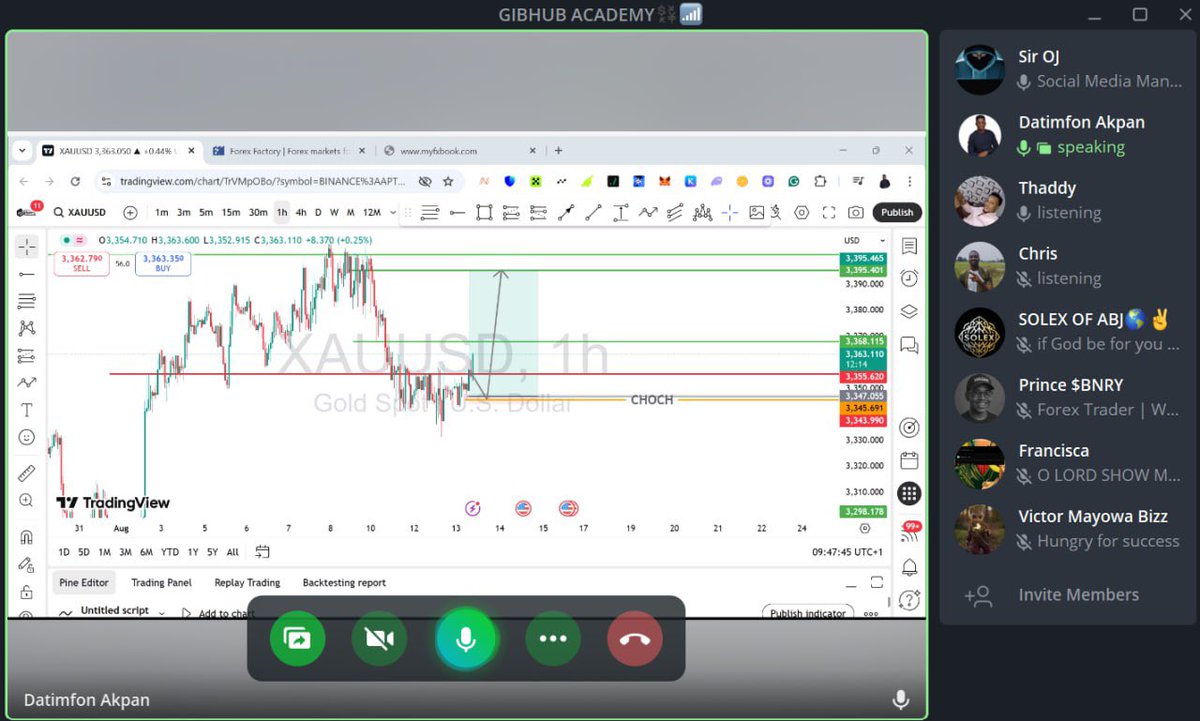
Task: Open the economic calendar icon
Action: [x=908, y=460]
